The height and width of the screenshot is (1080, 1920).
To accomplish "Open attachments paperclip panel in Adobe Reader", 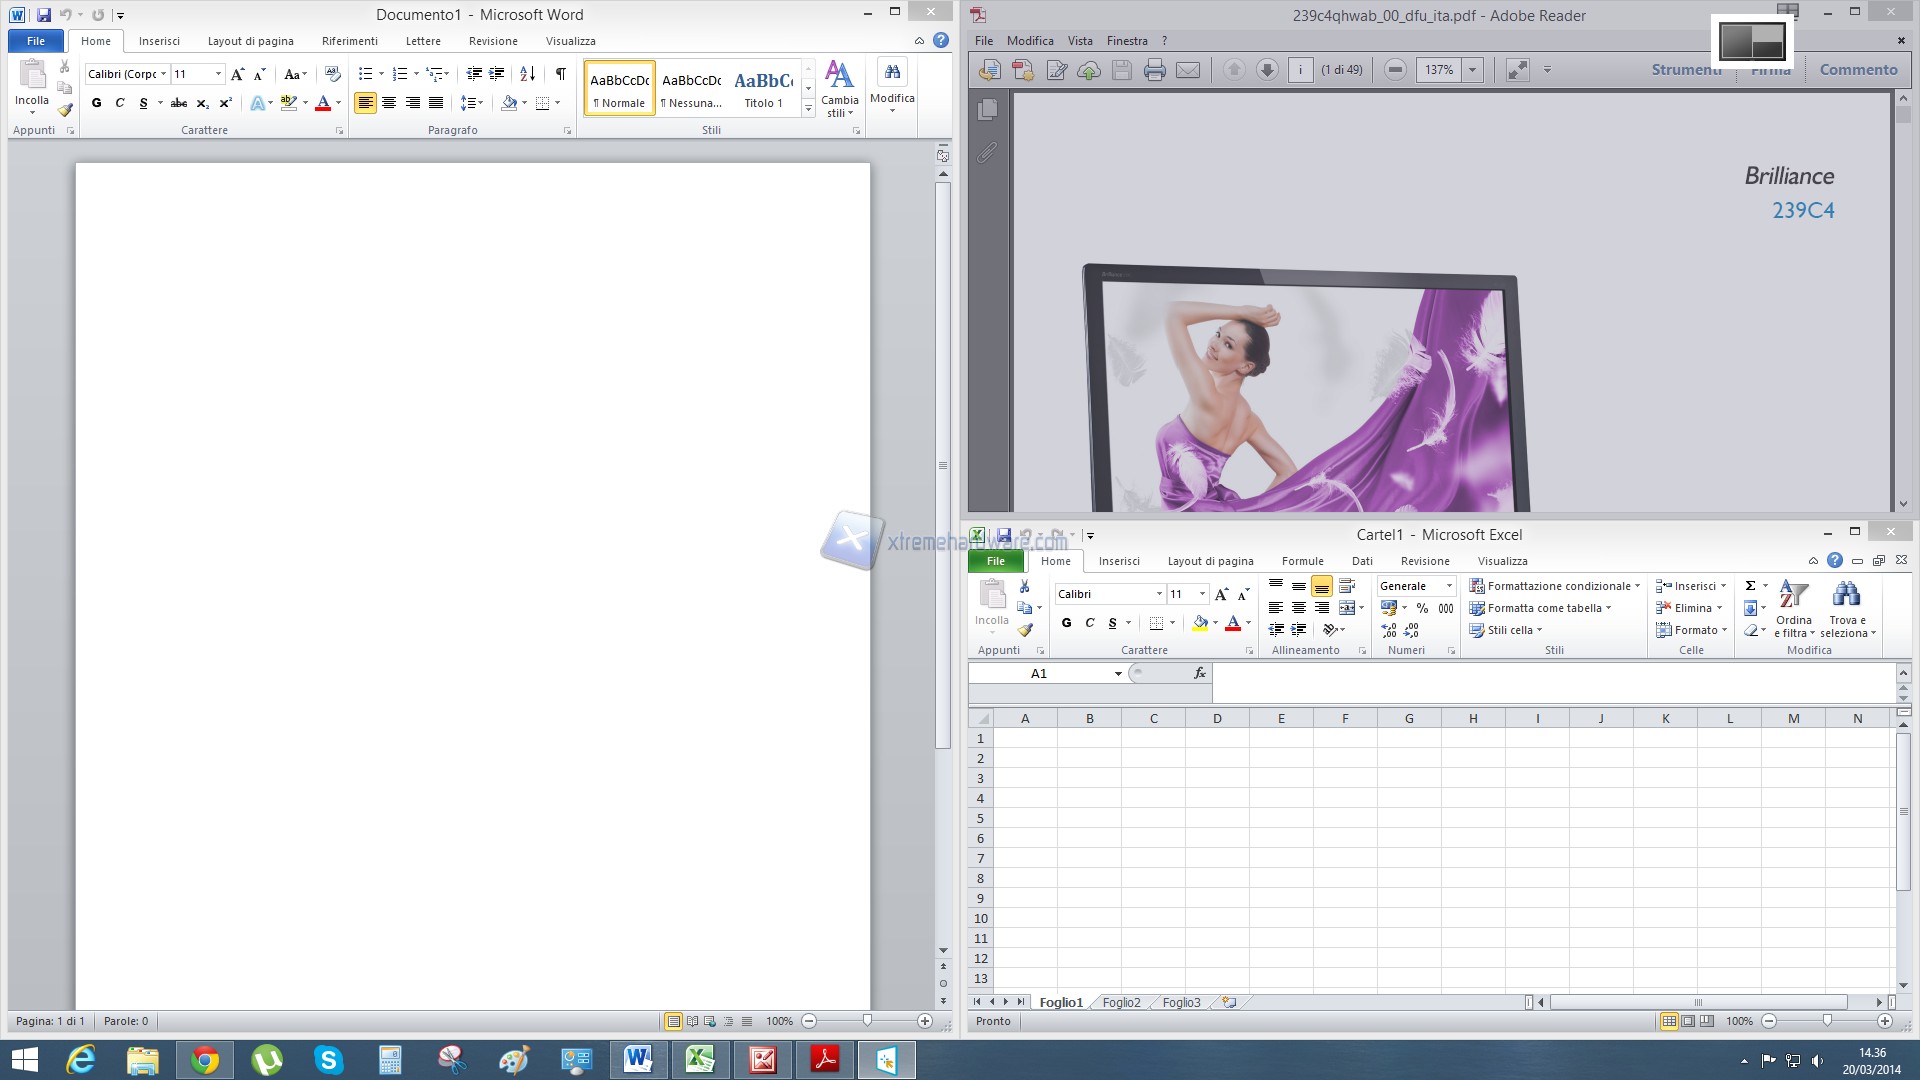I will pos(987,152).
